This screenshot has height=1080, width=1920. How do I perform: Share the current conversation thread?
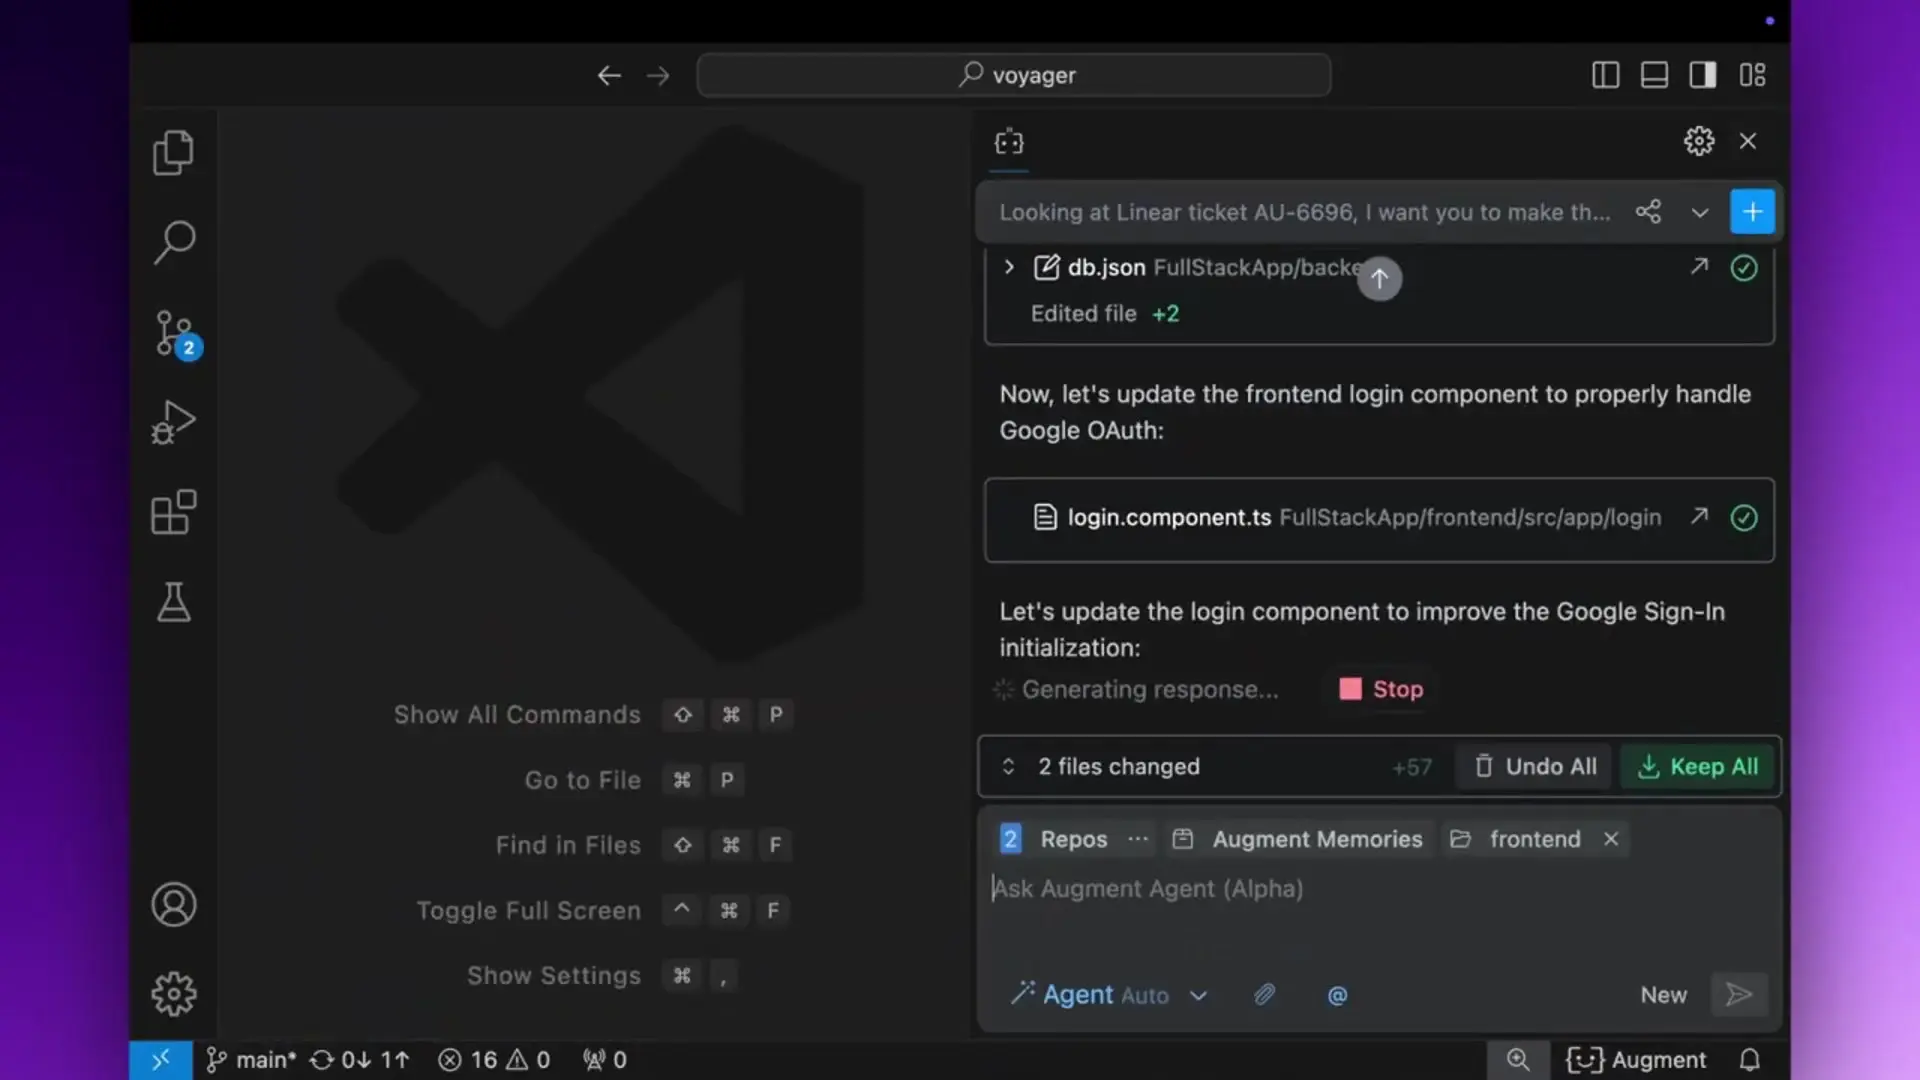tap(1648, 212)
